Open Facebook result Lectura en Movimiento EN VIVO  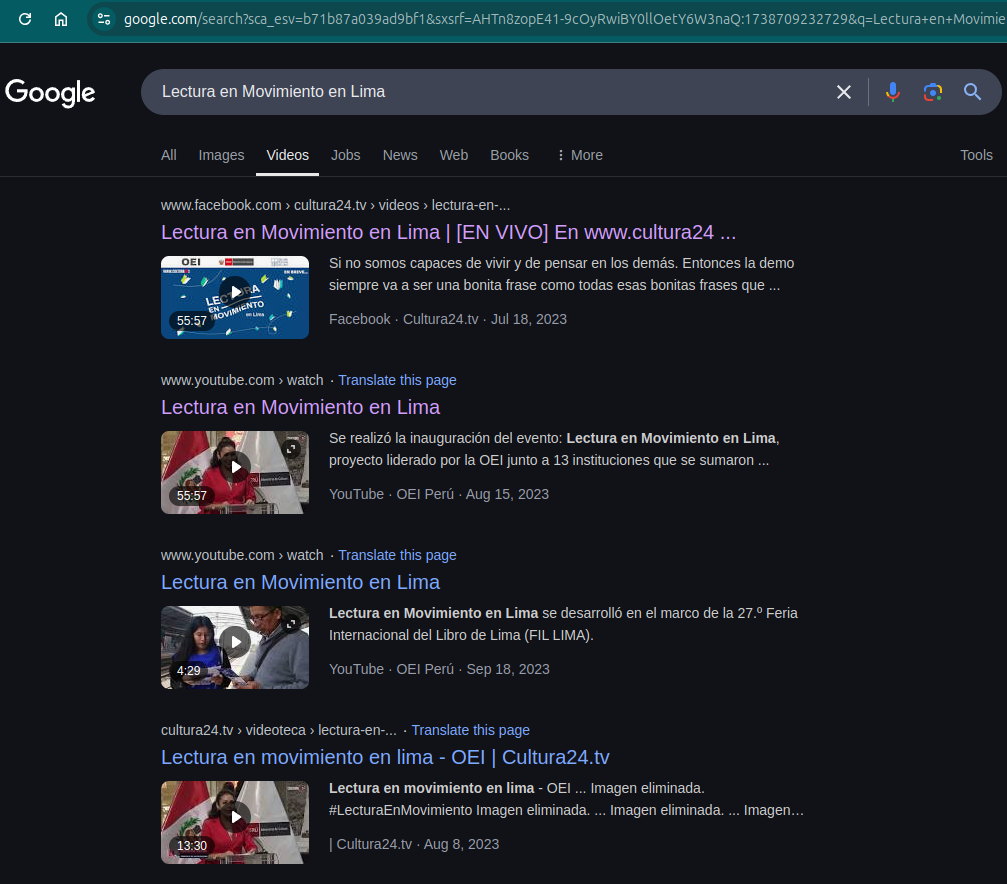pyautogui.click(x=448, y=232)
